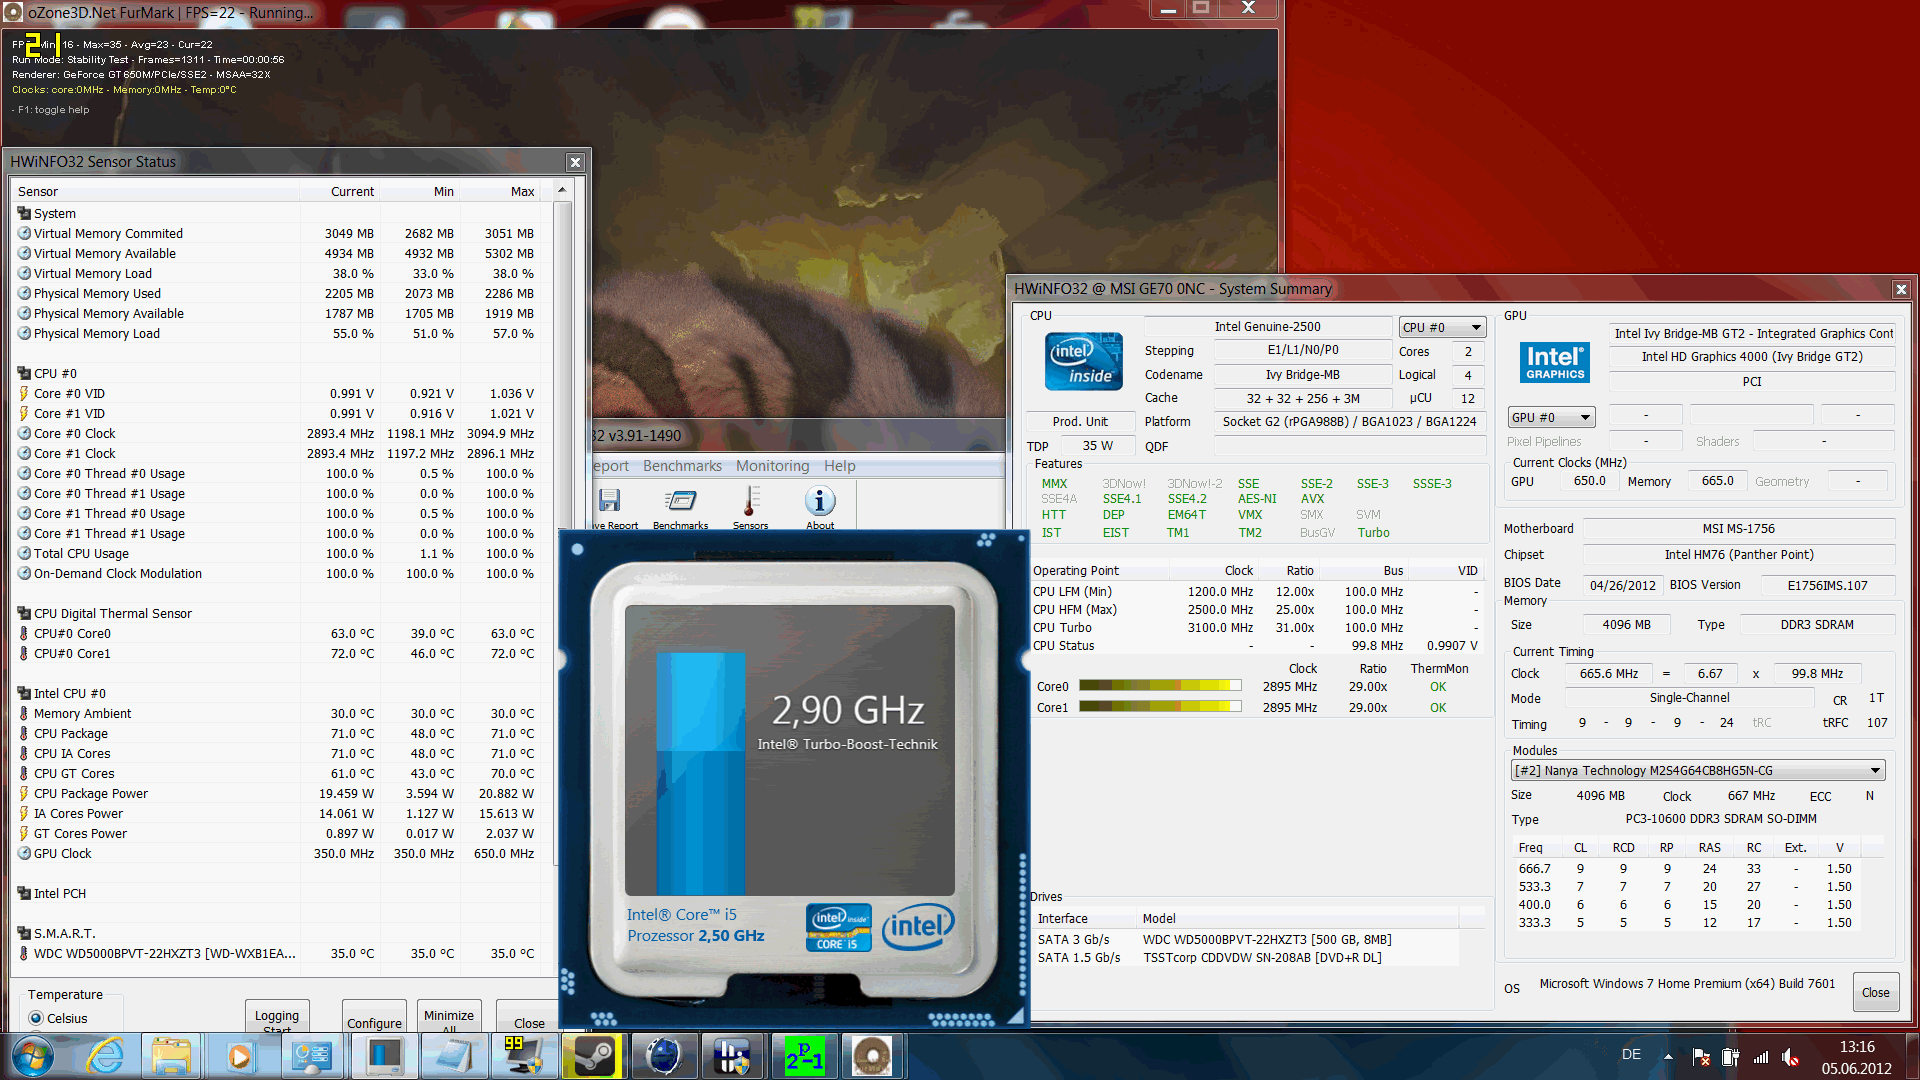Click Close button in System Summary
The width and height of the screenshot is (1920, 1080).
click(1875, 992)
